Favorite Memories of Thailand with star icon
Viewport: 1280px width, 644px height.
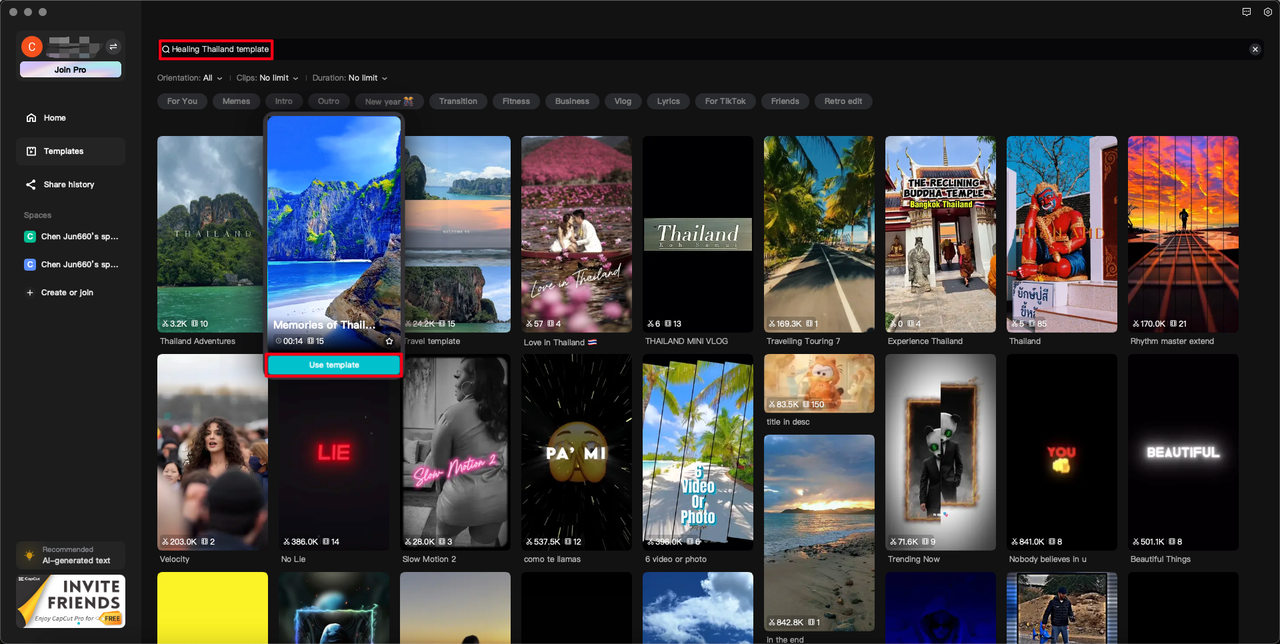390,341
